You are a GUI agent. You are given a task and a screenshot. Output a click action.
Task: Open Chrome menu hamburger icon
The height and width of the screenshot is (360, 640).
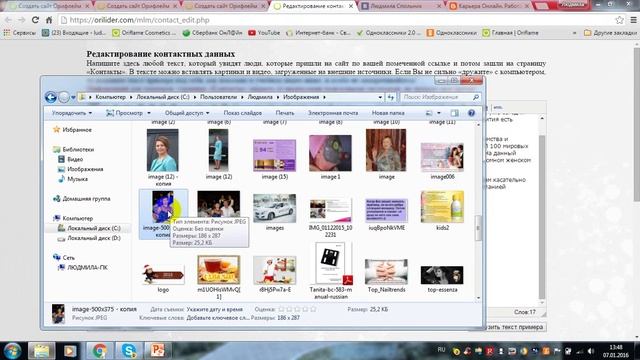tap(633, 20)
